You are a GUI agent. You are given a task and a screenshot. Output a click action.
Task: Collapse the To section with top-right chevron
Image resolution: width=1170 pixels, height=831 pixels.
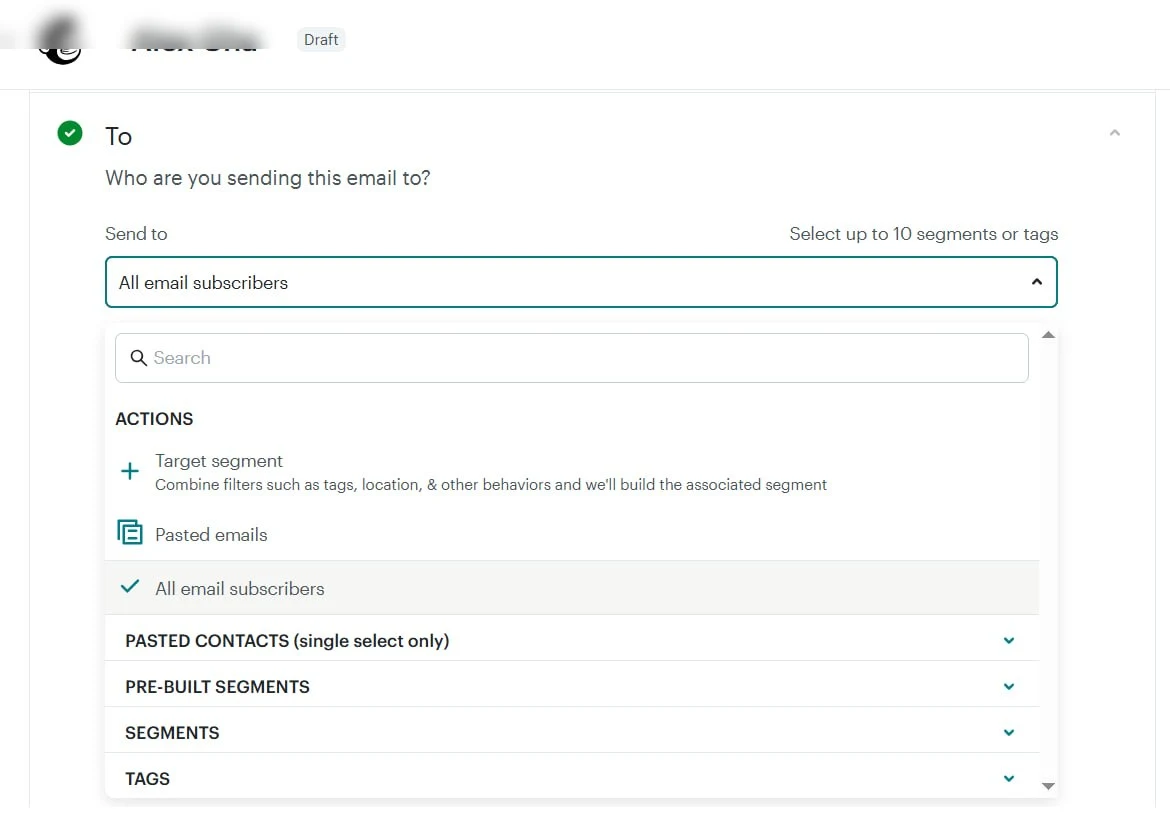click(x=1115, y=133)
